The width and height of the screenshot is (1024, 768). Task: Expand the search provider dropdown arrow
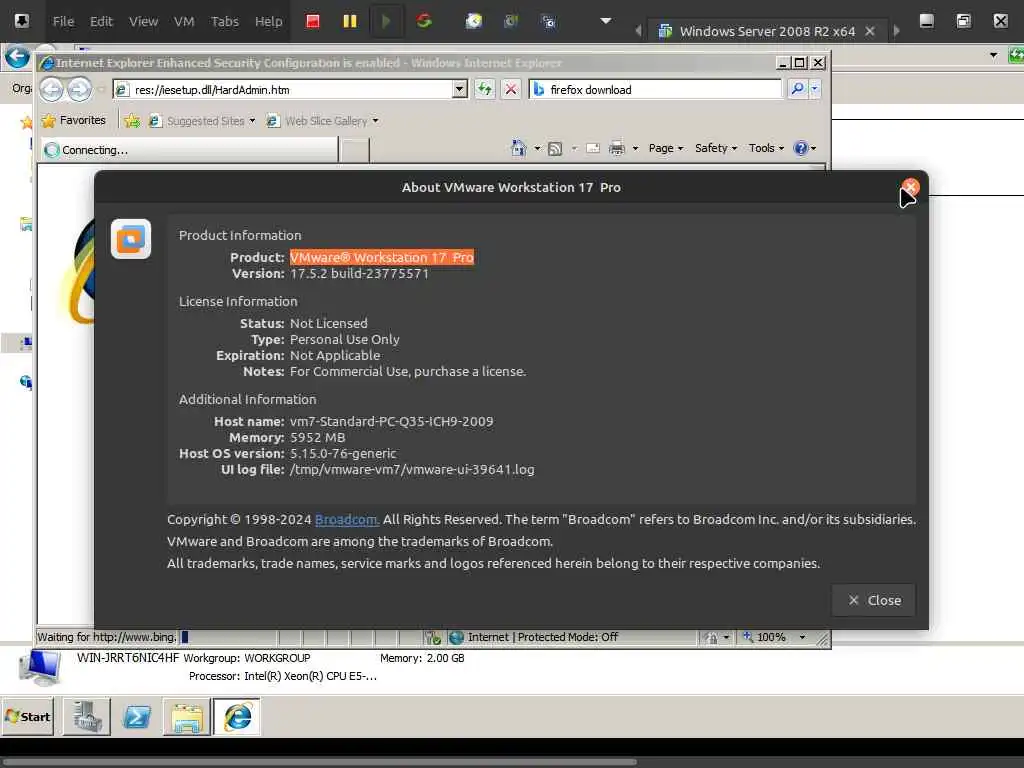814,89
